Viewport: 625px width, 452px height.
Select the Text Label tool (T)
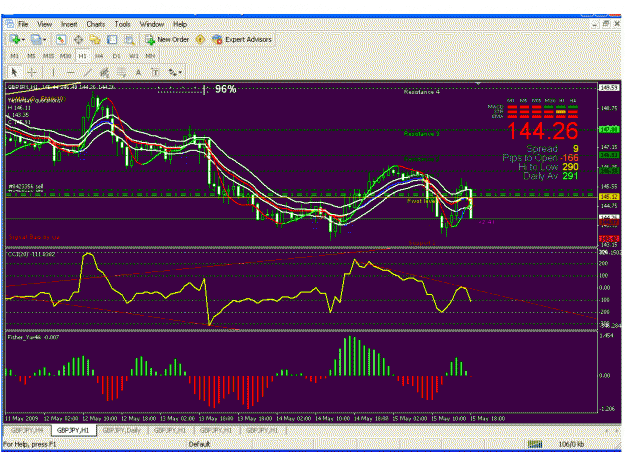tap(155, 72)
